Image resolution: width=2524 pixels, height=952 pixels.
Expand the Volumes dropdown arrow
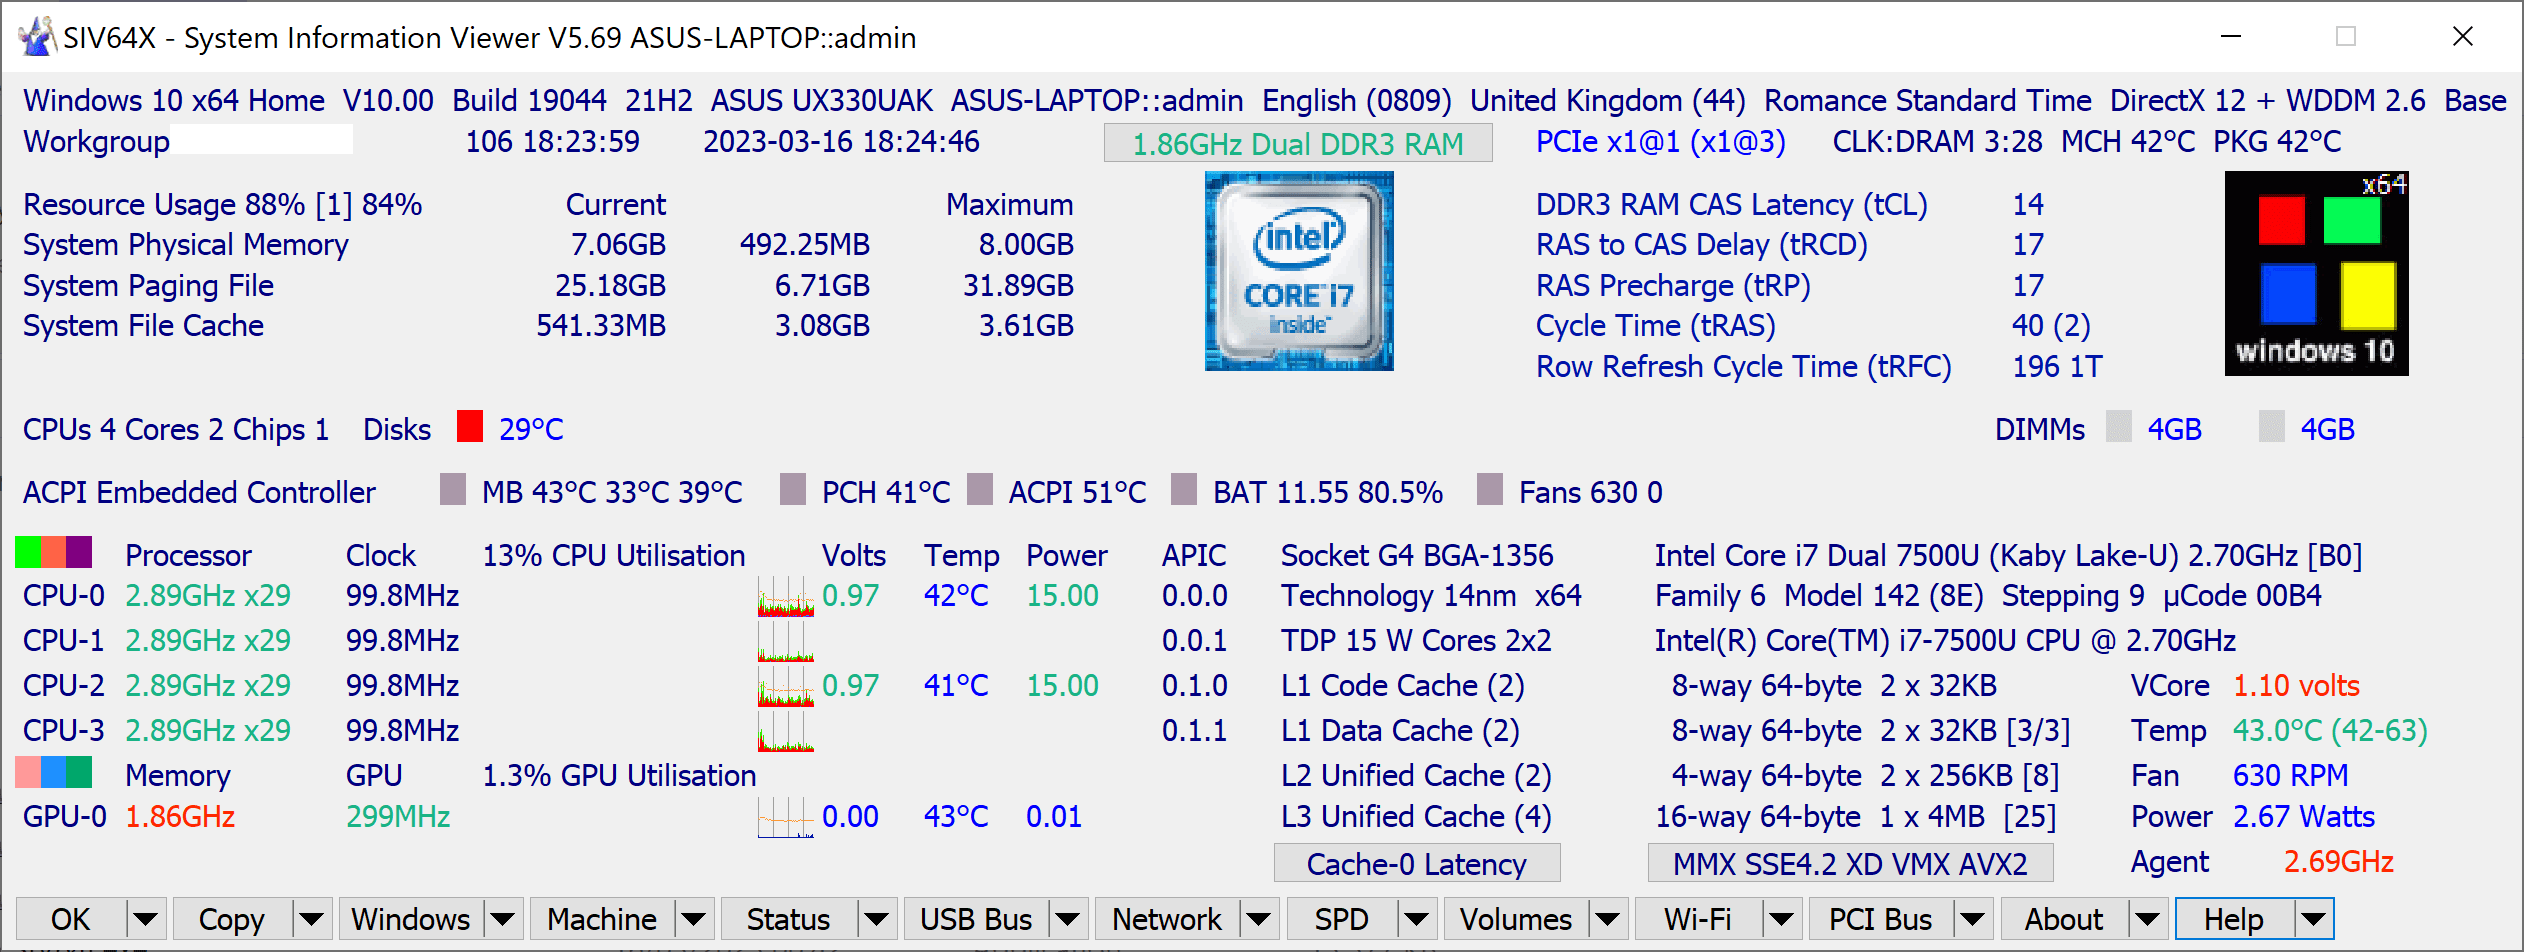[x=1607, y=919]
